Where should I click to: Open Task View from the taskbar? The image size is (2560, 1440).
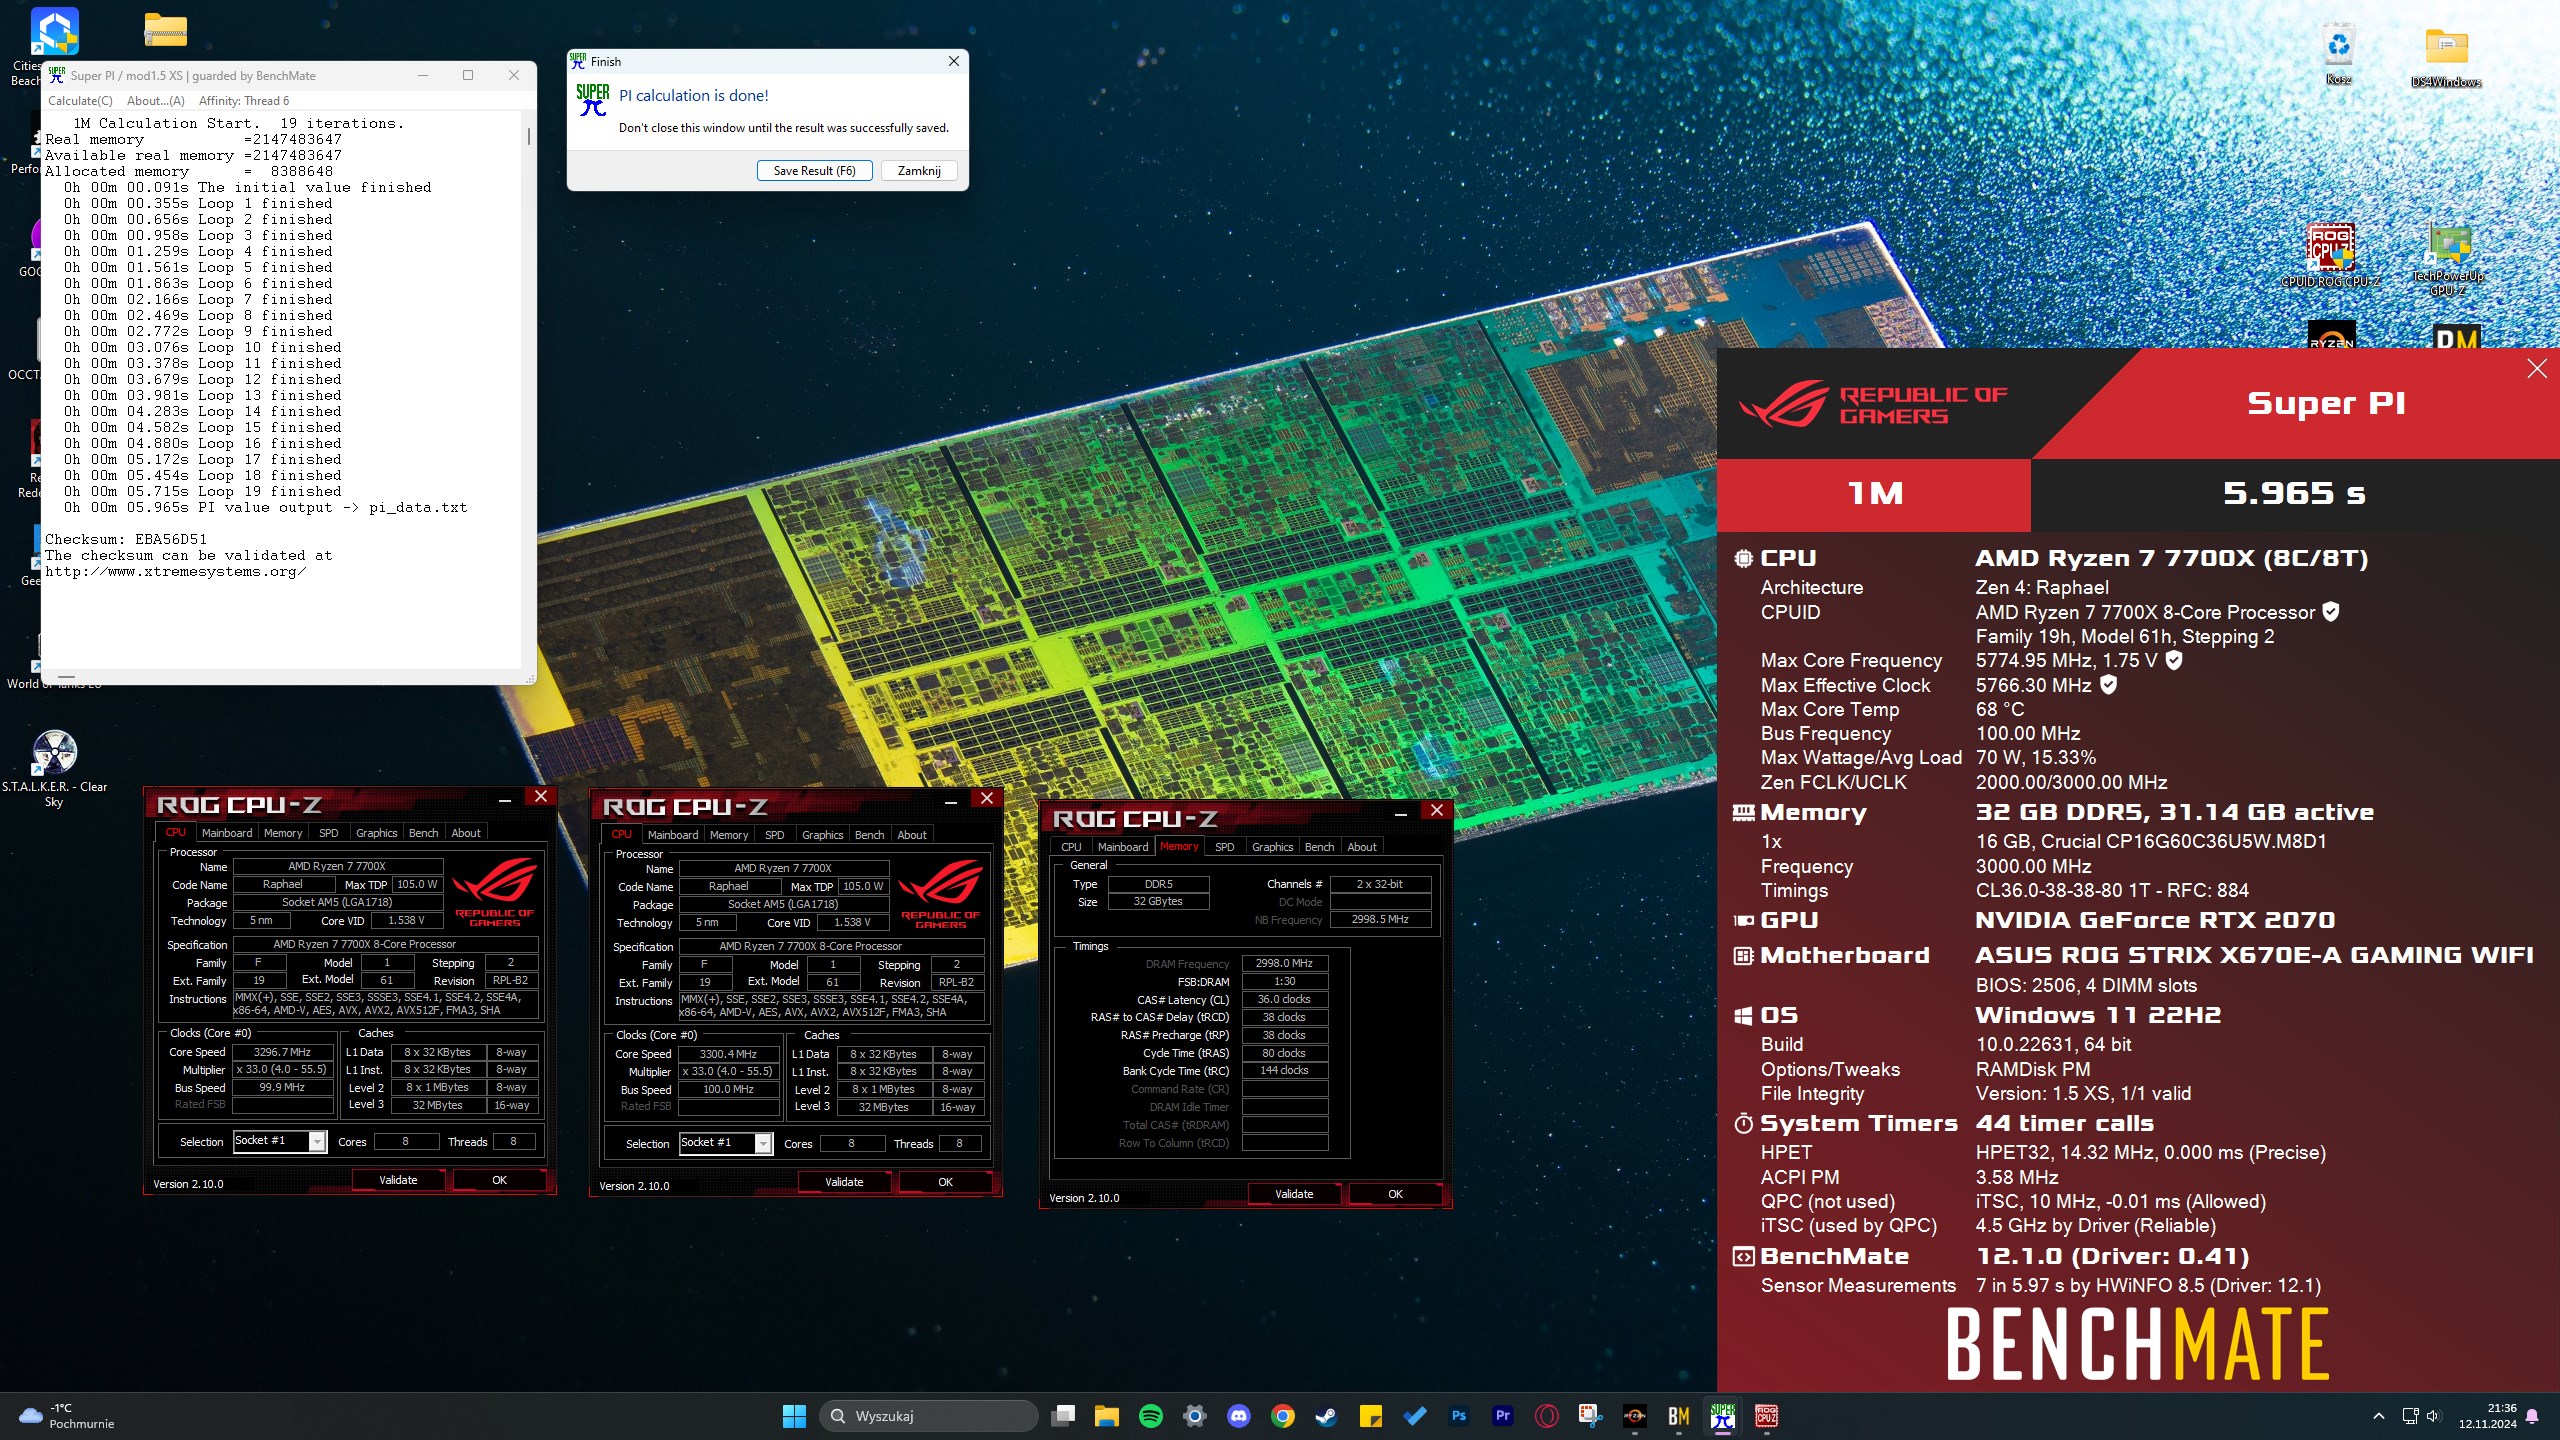click(x=1063, y=1415)
